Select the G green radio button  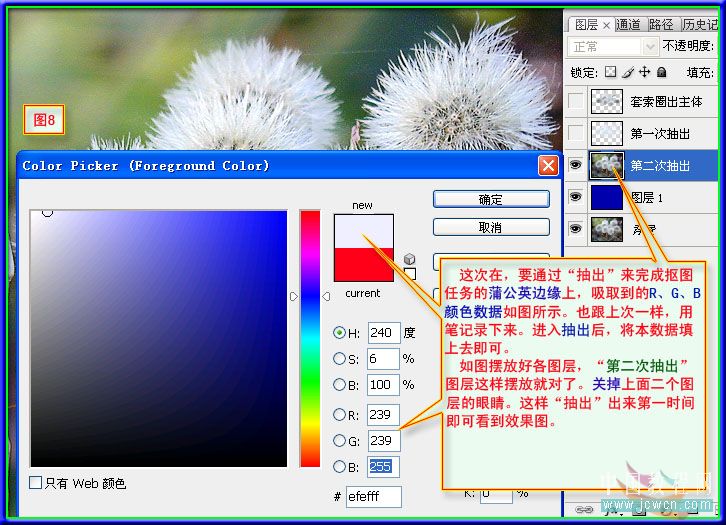(x=339, y=440)
